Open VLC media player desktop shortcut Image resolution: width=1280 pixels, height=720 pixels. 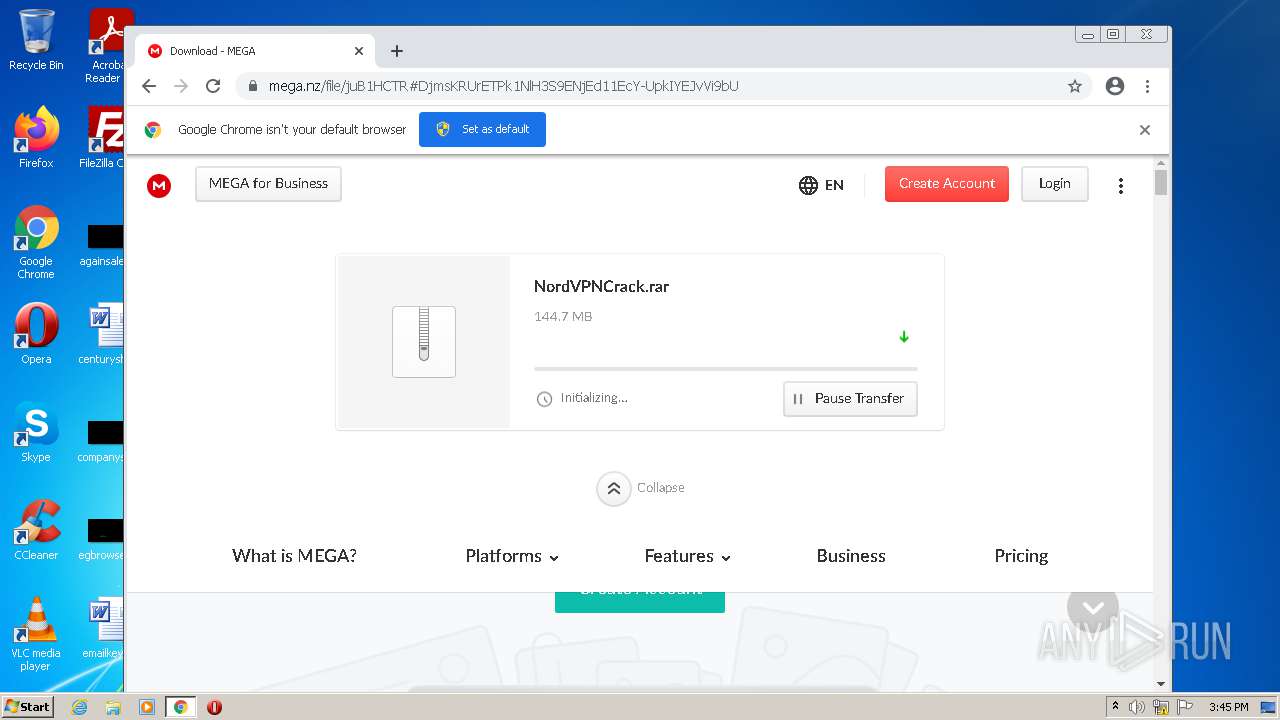pos(36,634)
